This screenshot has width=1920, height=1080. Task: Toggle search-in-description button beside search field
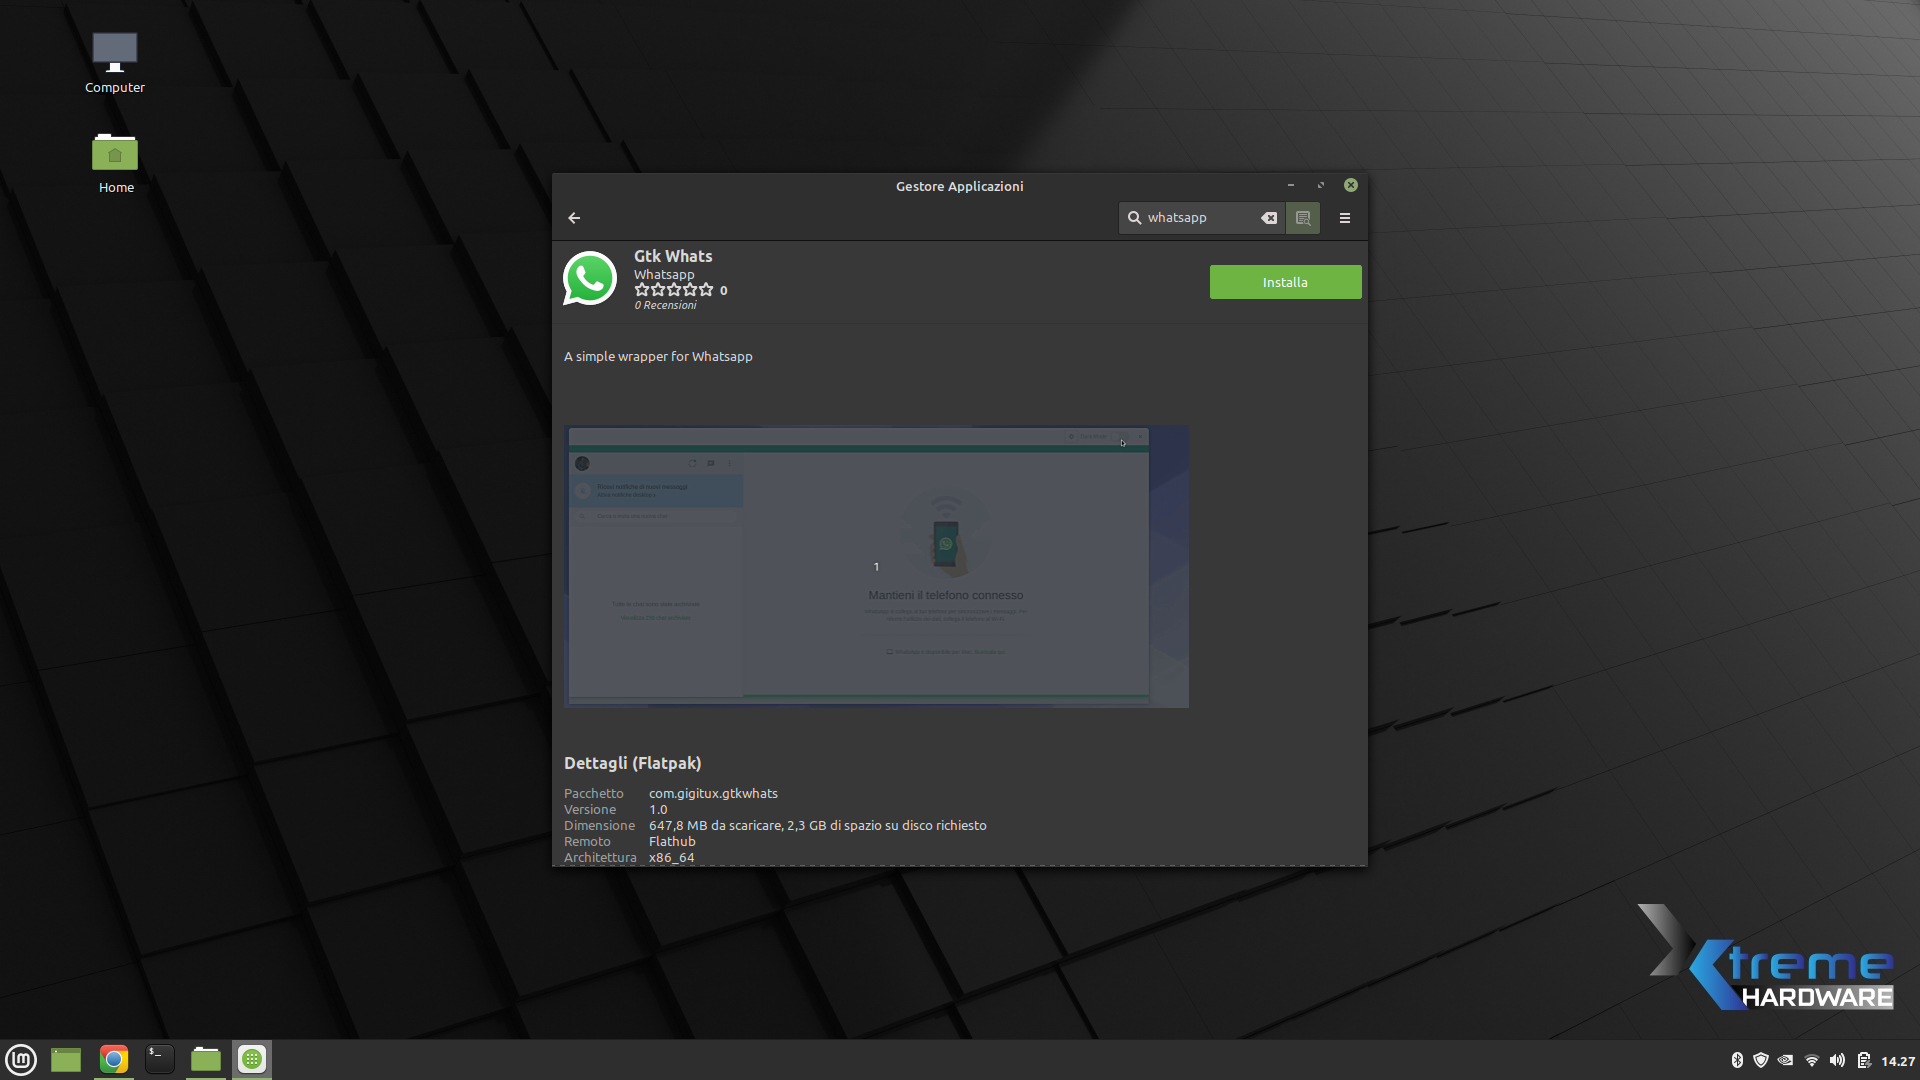point(1303,218)
